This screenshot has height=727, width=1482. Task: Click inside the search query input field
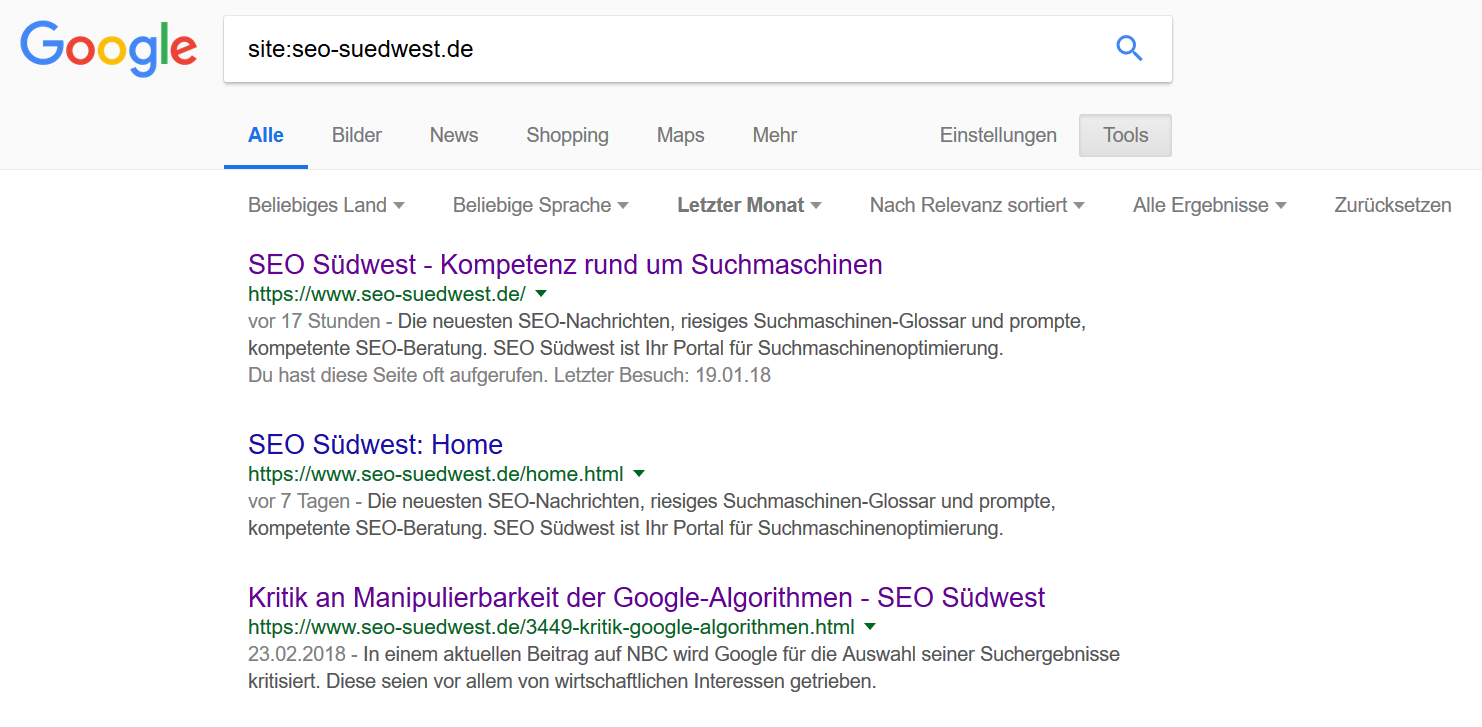600,47
